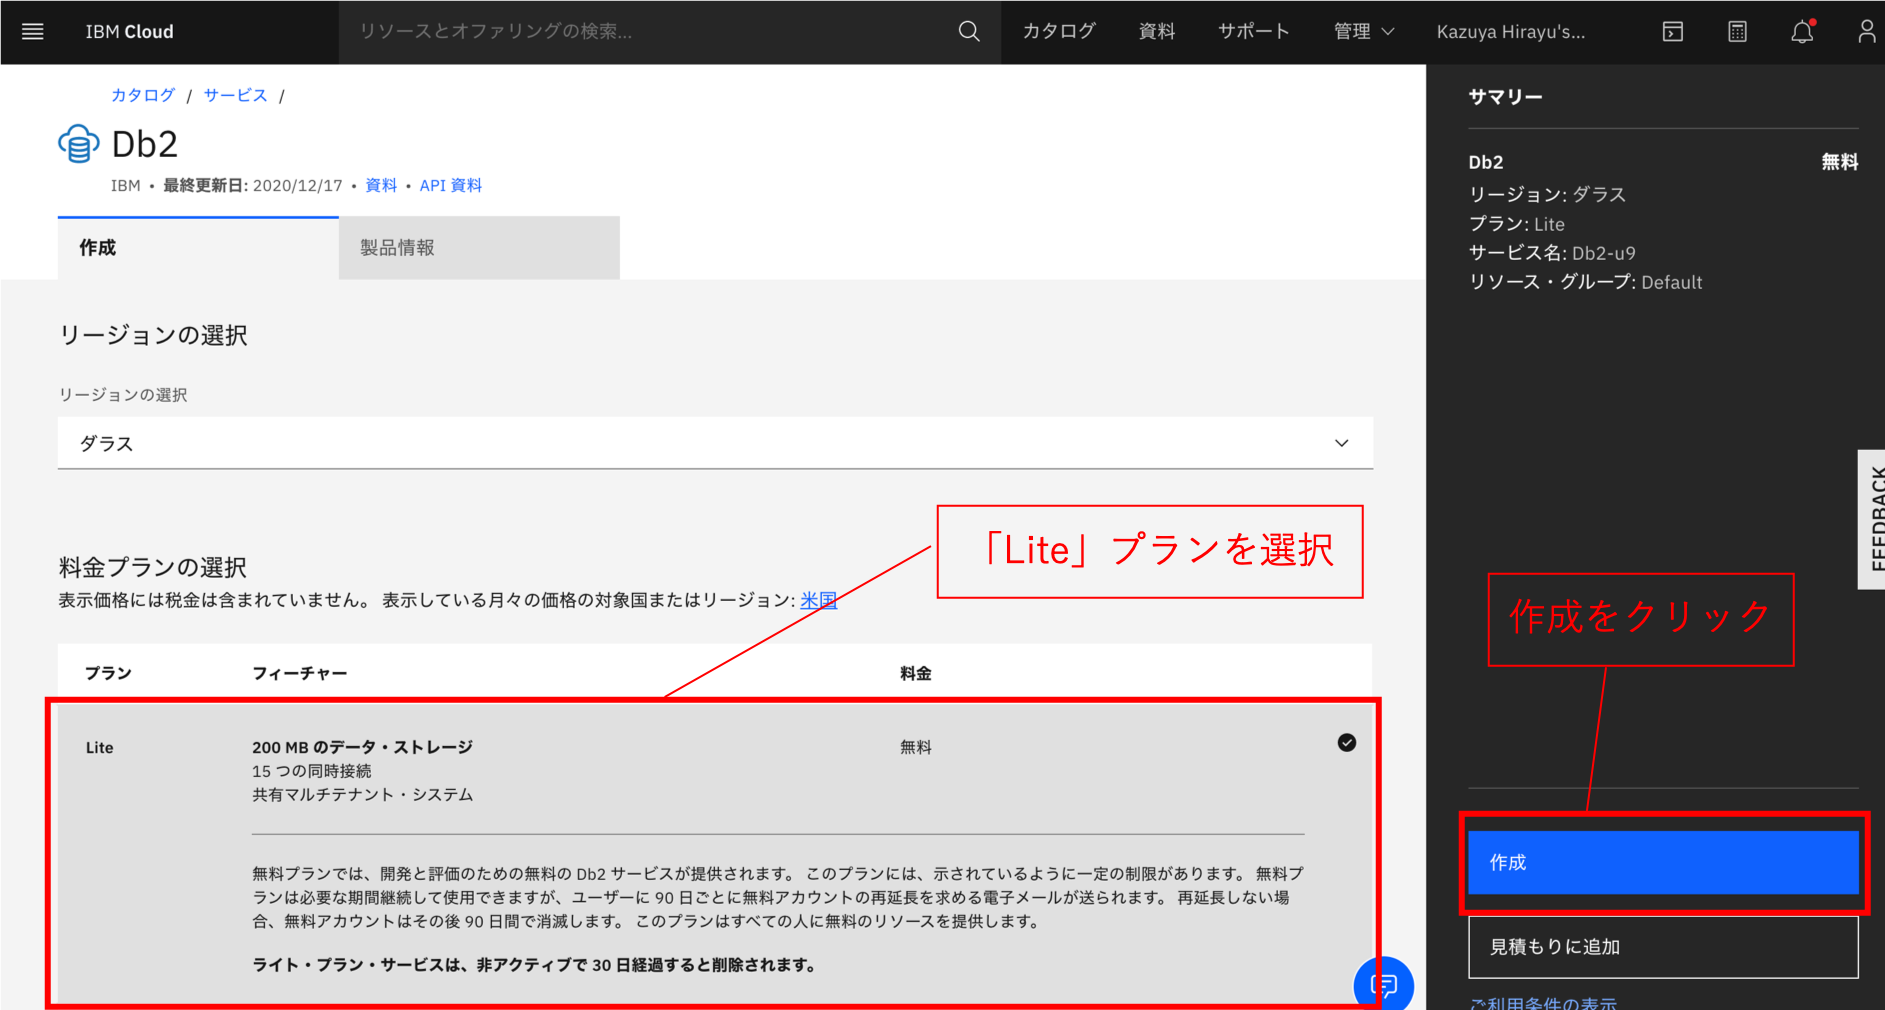1885x1010 pixels.
Task: Open the CLI console icon in the header
Action: [x=1673, y=31]
